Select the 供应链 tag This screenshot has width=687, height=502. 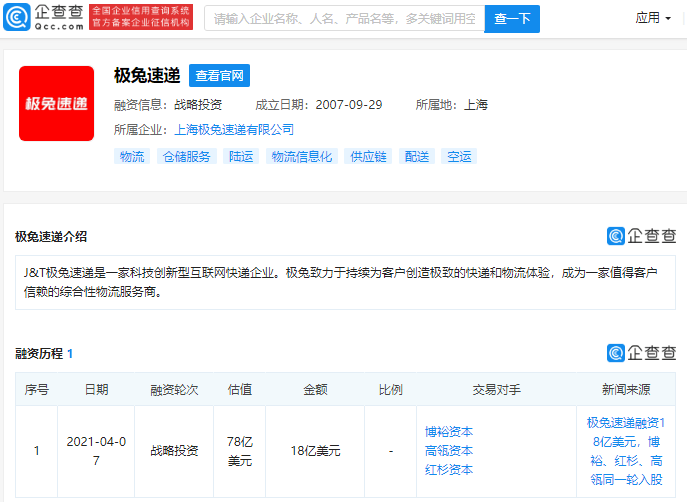(x=367, y=156)
